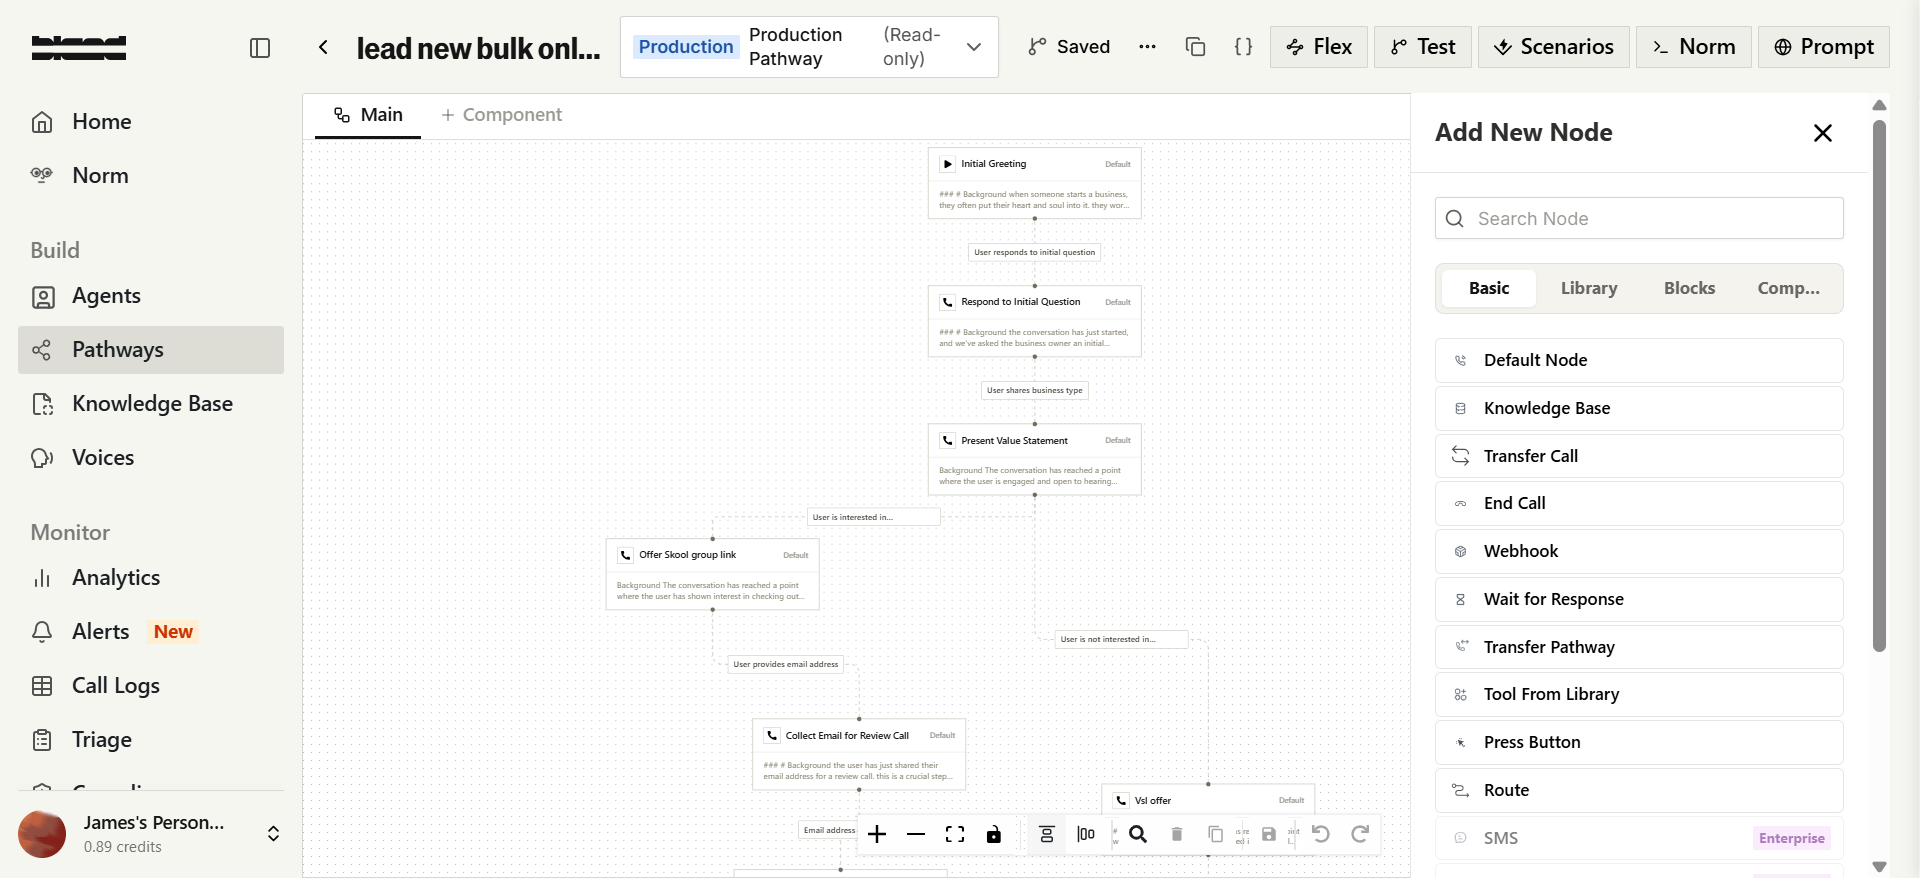Click the Flex button
Viewport: 1920px width, 878px height.
1319,47
